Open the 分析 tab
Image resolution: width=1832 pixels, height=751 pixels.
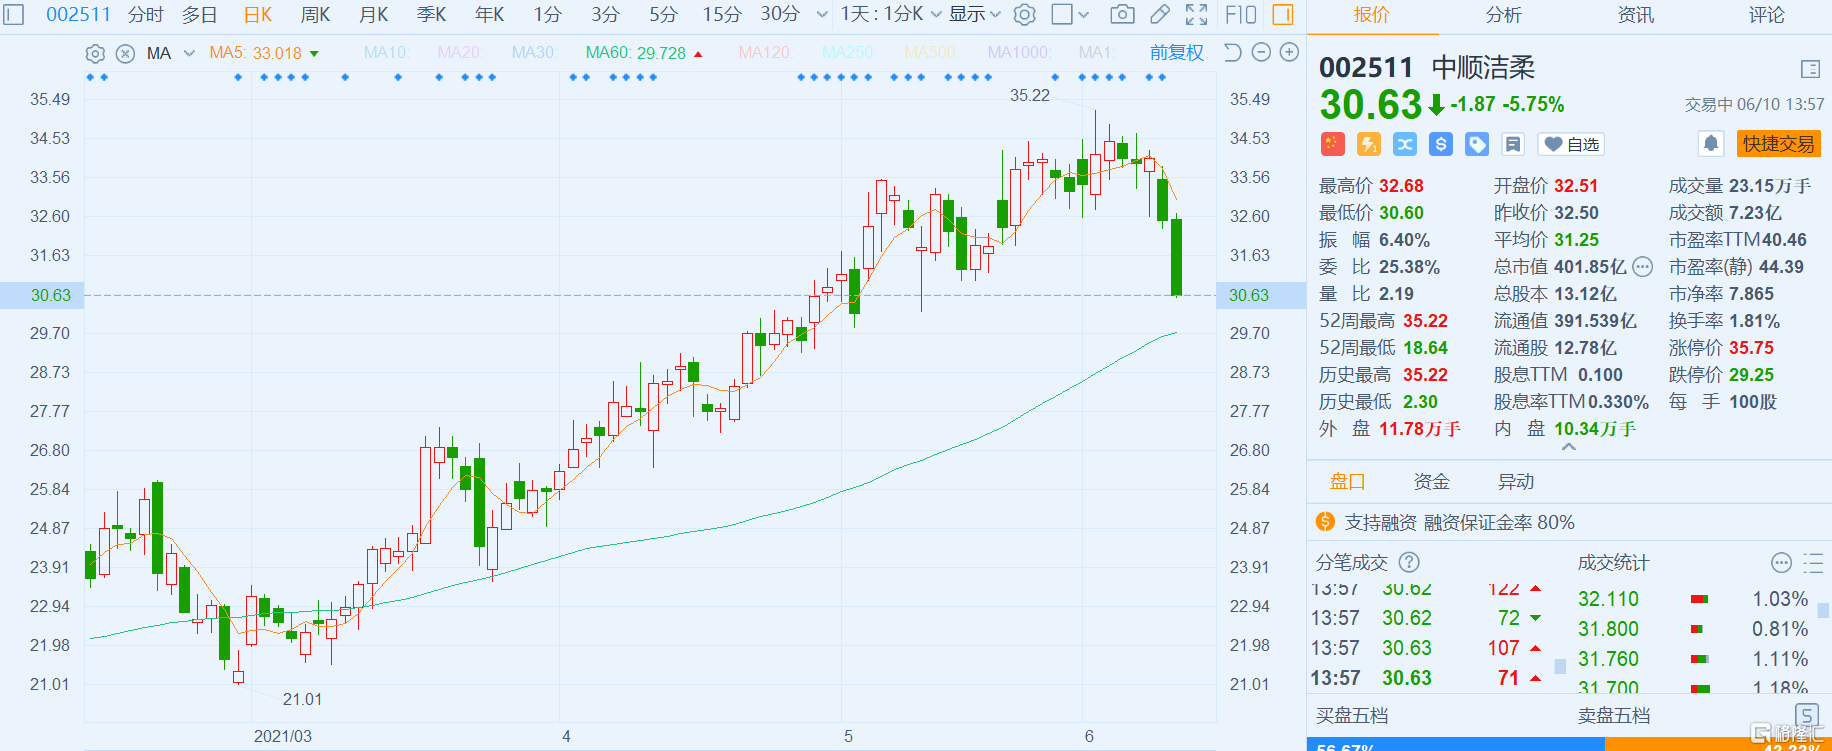(x=1503, y=15)
